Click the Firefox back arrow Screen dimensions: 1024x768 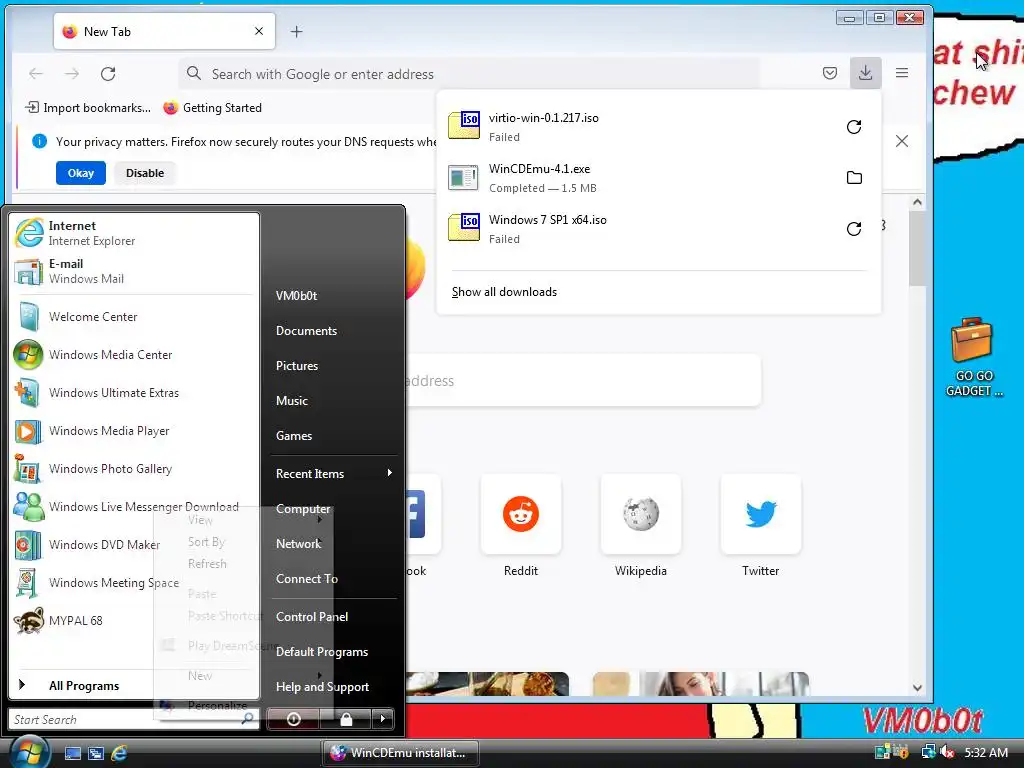(x=36, y=74)
